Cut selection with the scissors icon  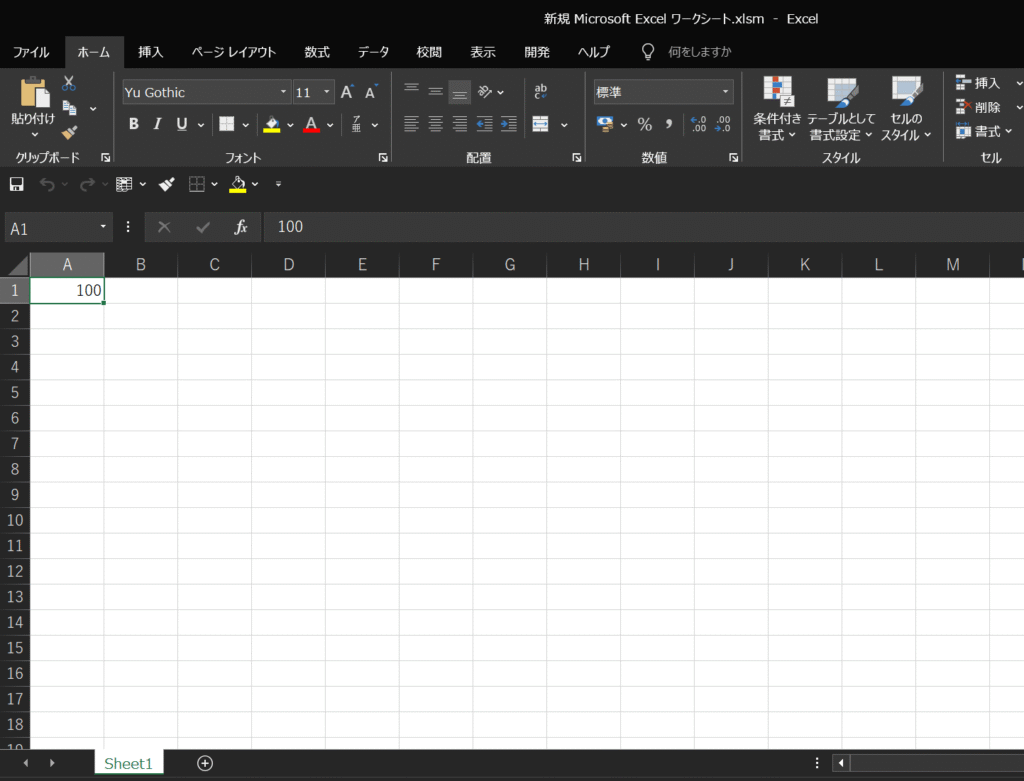pos(69,83)
